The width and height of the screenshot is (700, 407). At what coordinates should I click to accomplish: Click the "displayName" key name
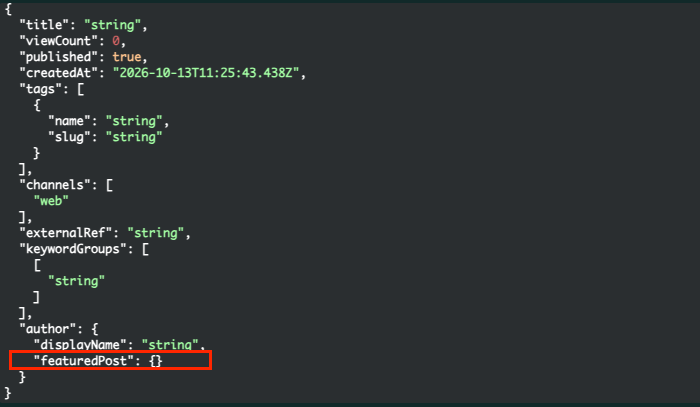tap(80, 345)
